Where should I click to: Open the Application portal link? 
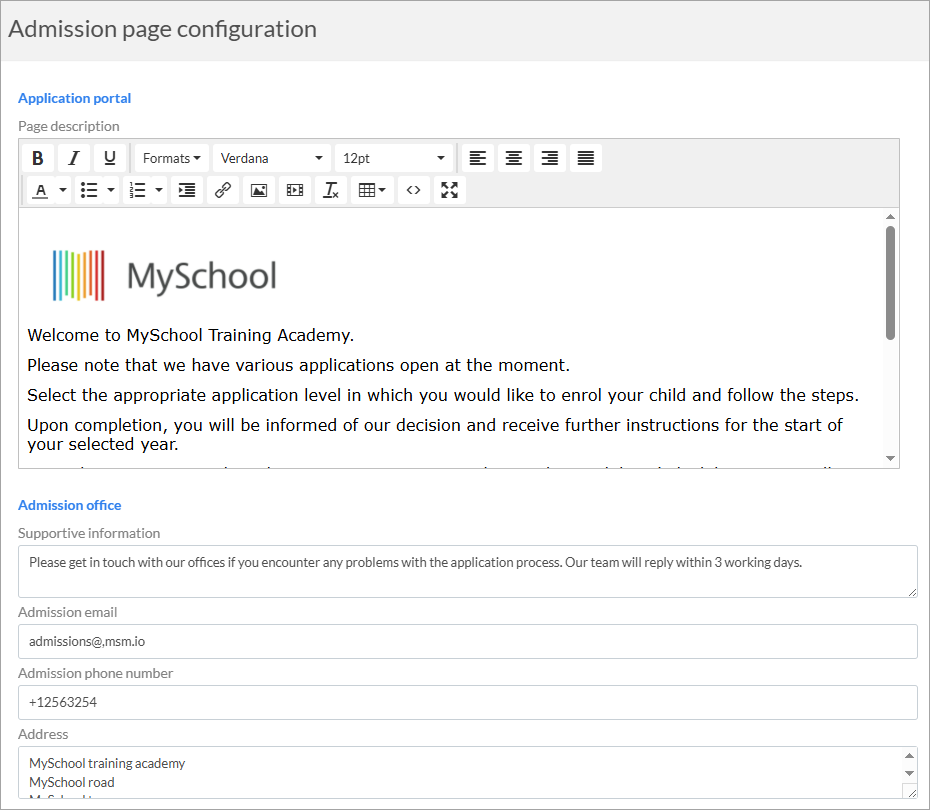[x=74, y=98]
